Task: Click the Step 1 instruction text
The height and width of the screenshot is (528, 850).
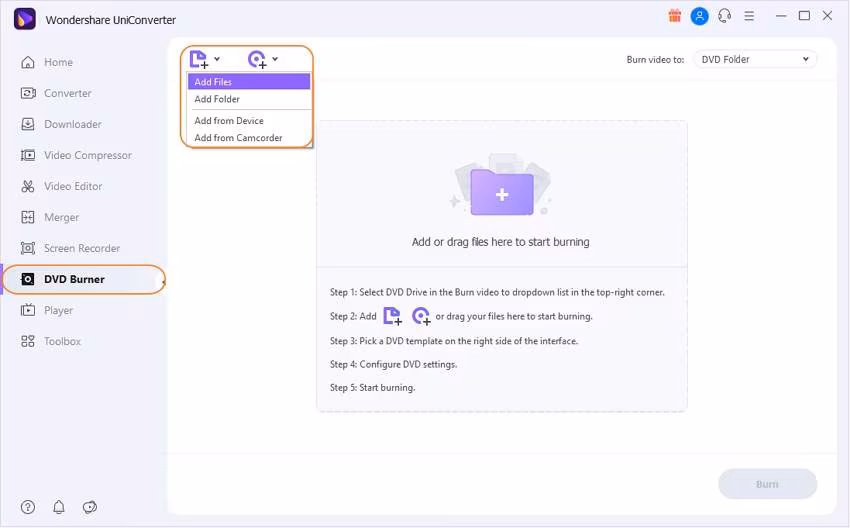Action: (x=497, y=292)
